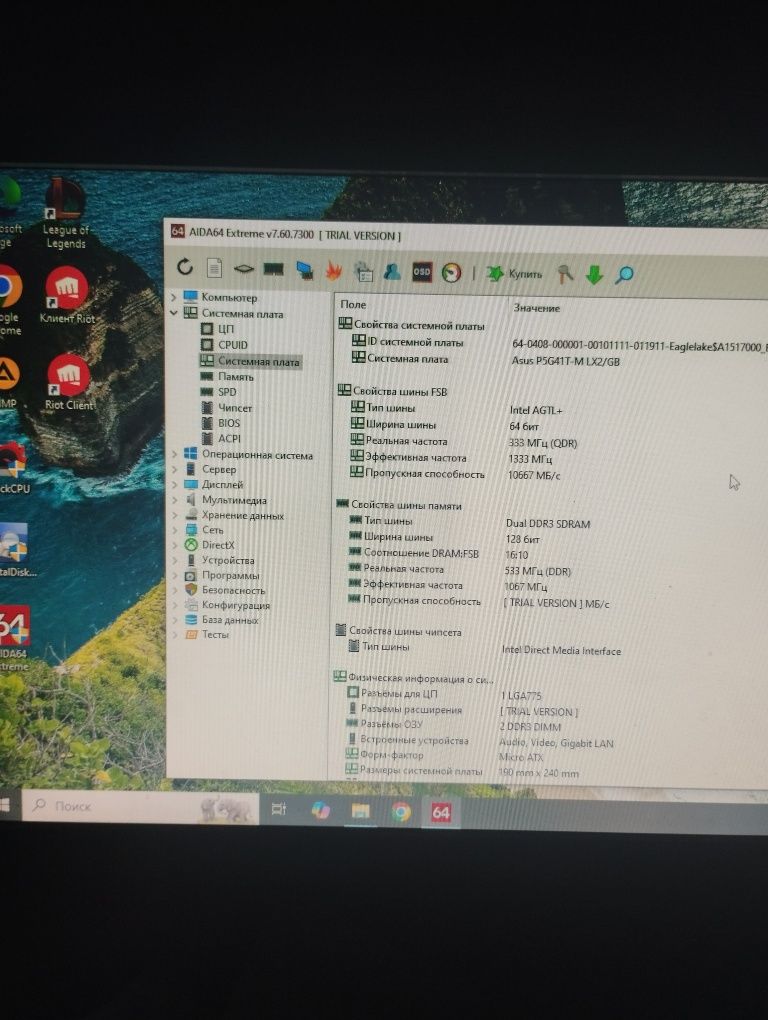Open the preferences checklist toolbar icon

(364, 271)
